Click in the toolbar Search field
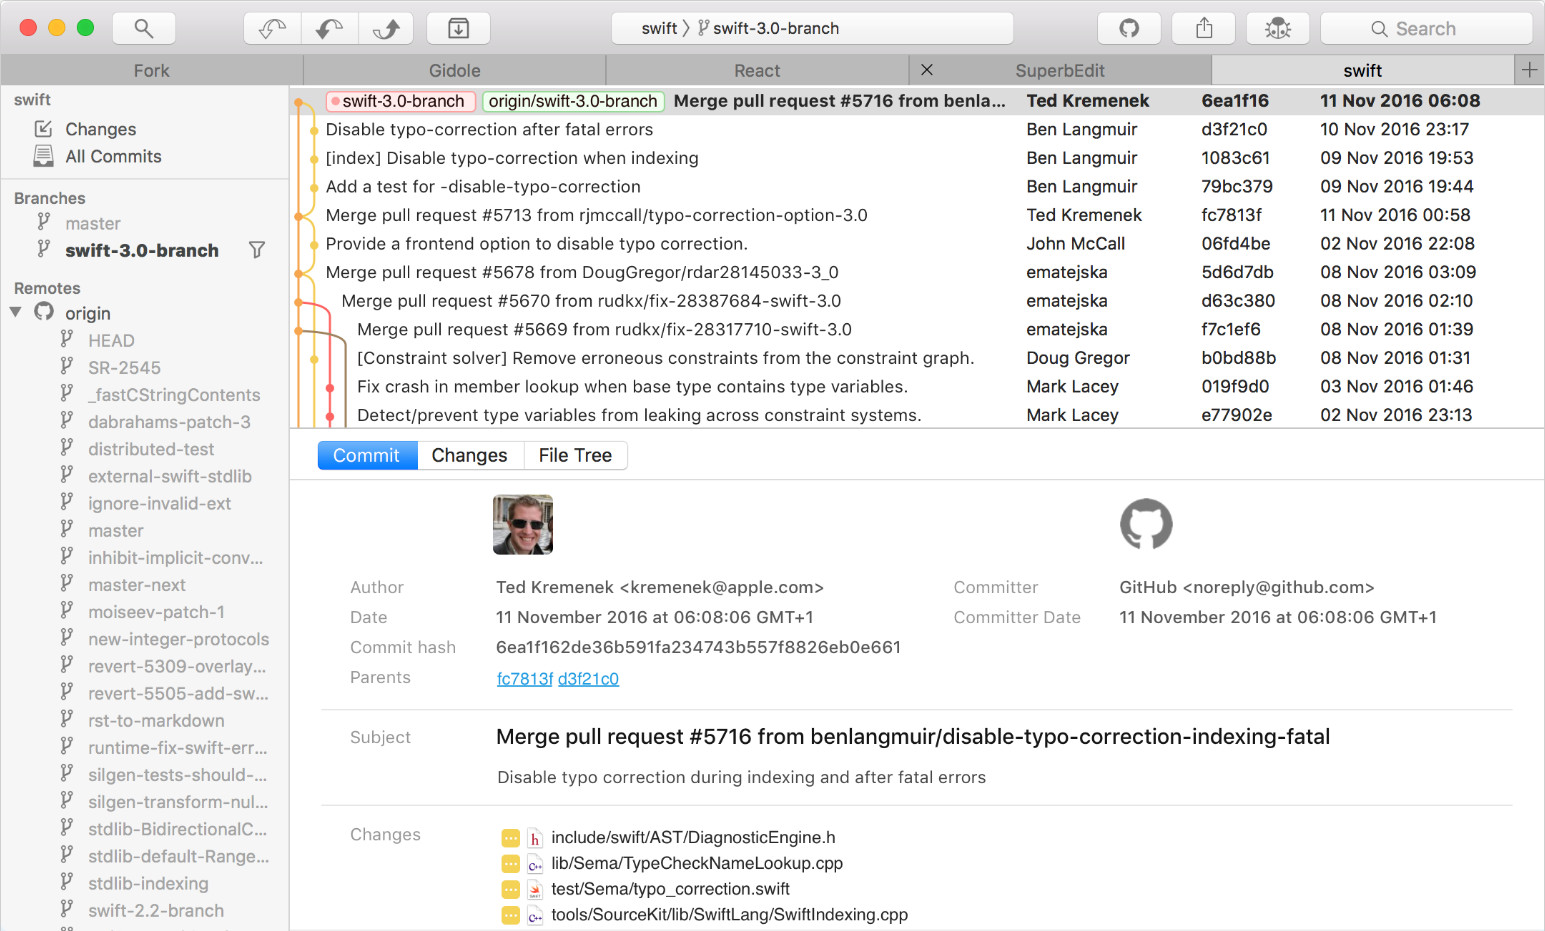1545x931 pixels. coord(1426,28)
